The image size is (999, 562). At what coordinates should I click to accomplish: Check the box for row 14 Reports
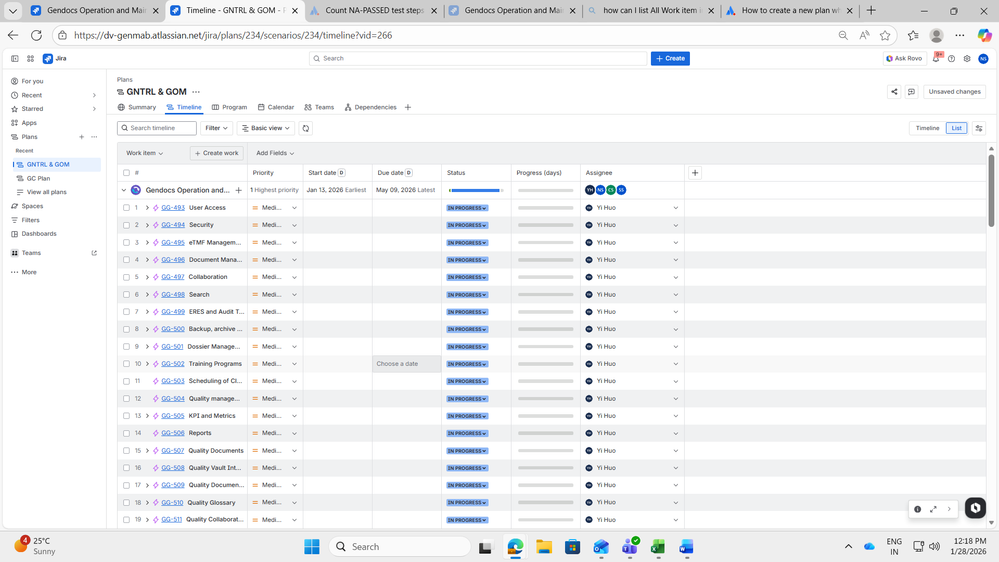point(126,433)
